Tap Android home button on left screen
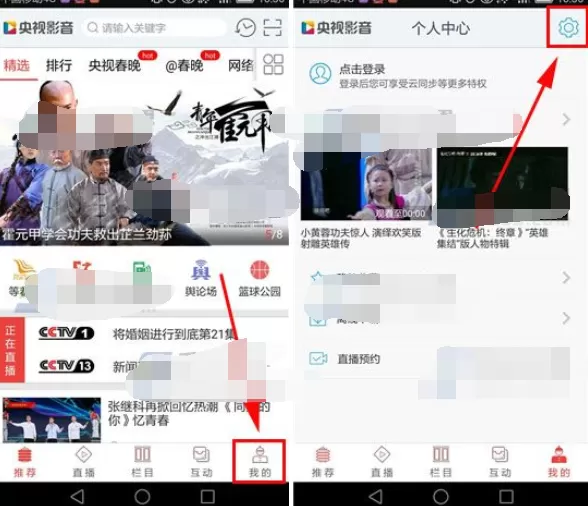This screenshot has width=588, height=506. (x=142, y=497)
